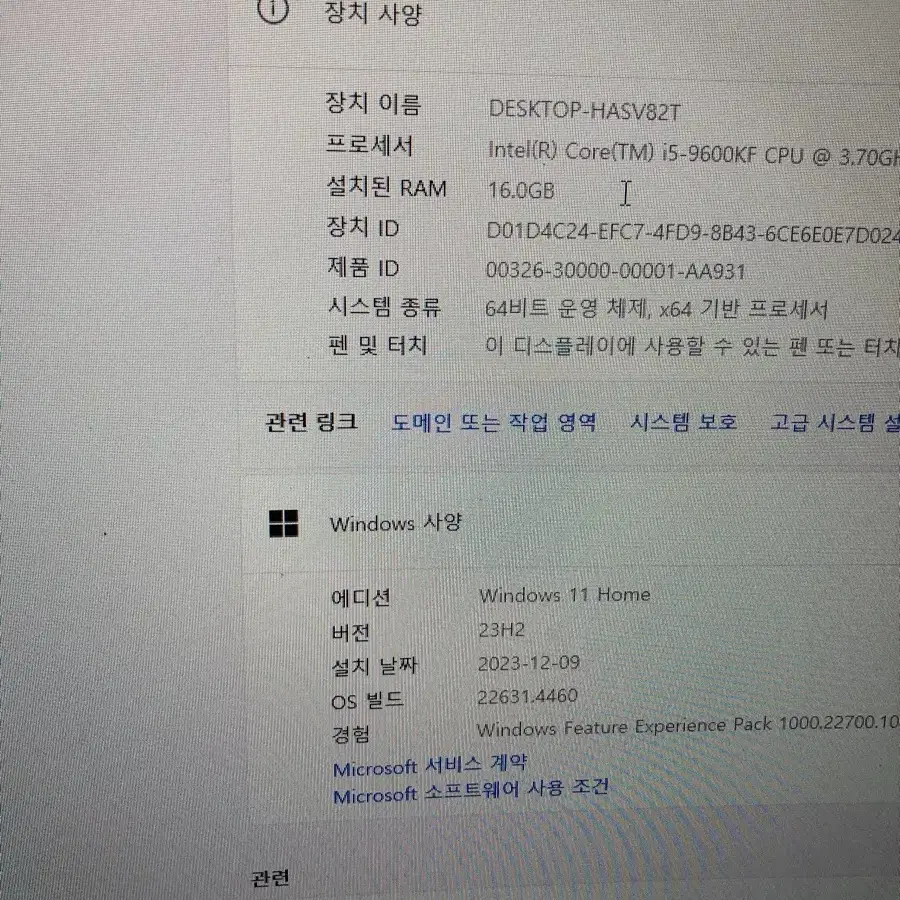Open the 고급 시스템 설정 link
Viewport: 900px width, 900px height.
[835, 422]
